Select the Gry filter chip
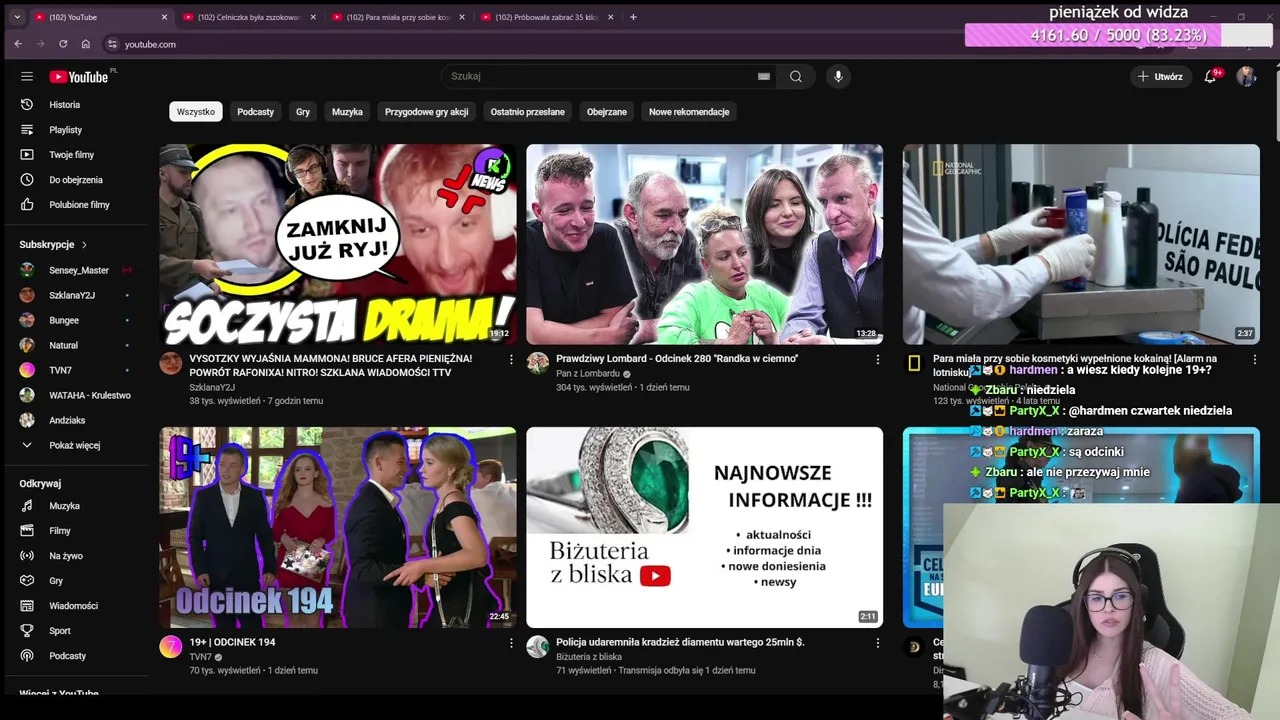 [303, 112]
